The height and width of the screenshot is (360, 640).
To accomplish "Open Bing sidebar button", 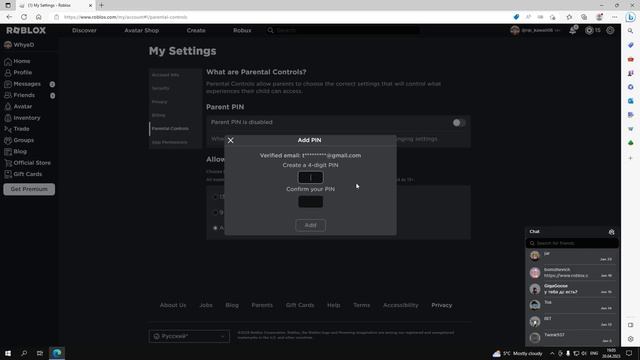I will 631,17.
